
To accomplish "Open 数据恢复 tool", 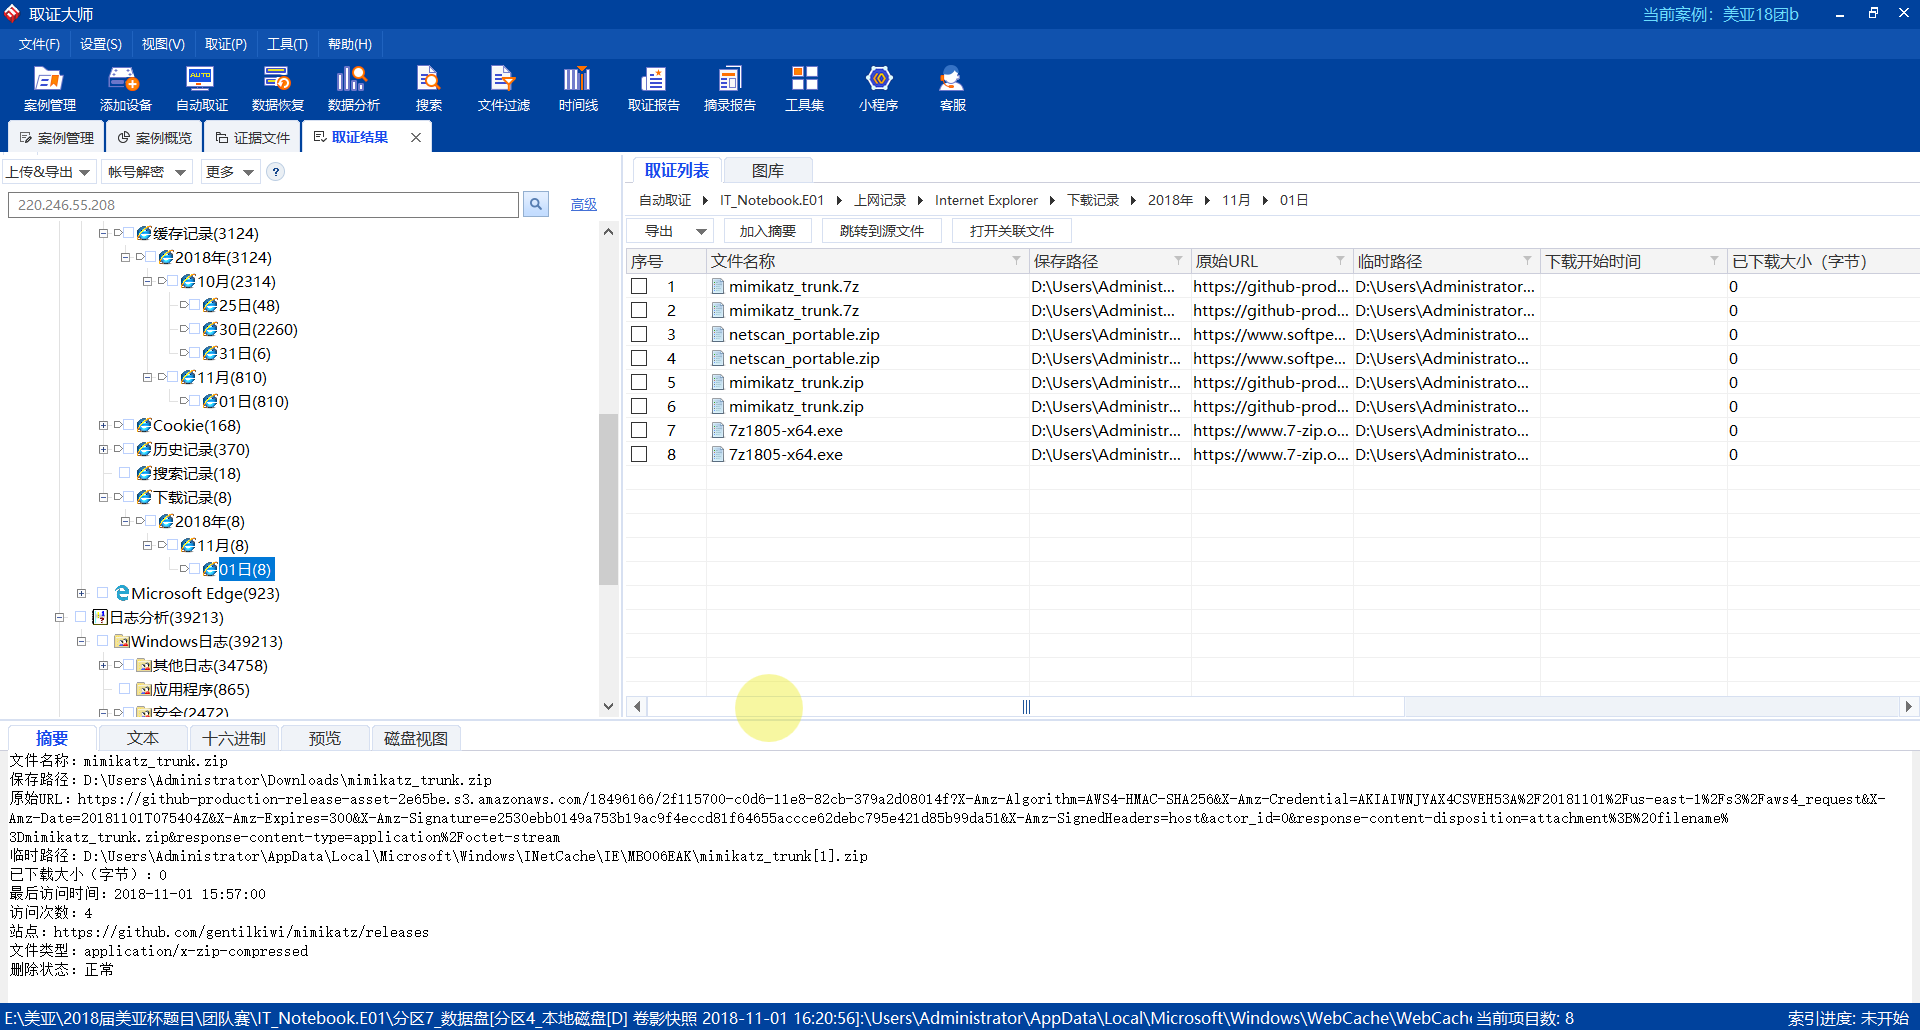I will click(x=277, y=88).
